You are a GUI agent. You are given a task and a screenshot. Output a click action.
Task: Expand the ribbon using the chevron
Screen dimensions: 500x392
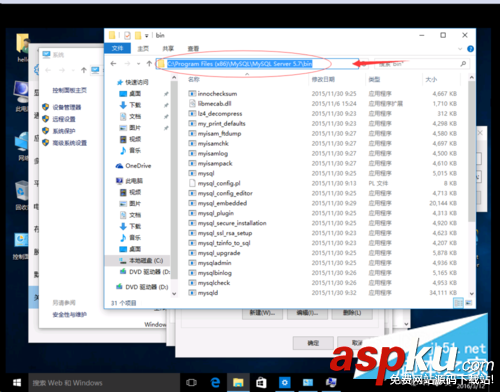(x=460, y=49)
